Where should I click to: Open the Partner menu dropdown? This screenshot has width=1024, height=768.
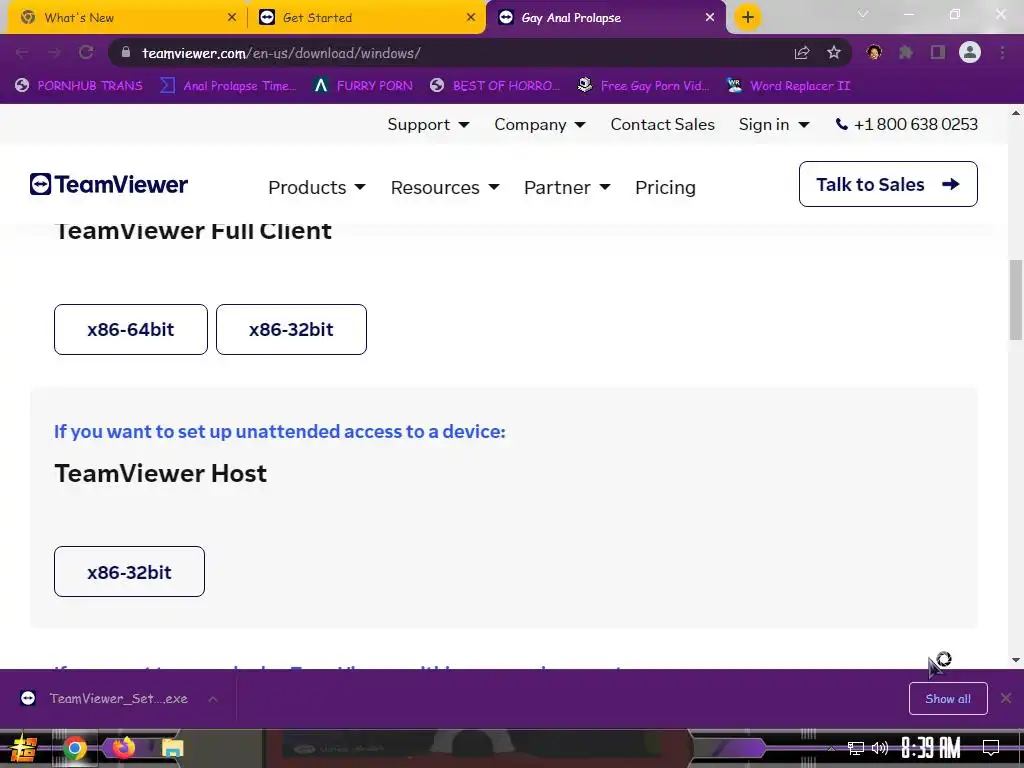click(x=567, y=187)
